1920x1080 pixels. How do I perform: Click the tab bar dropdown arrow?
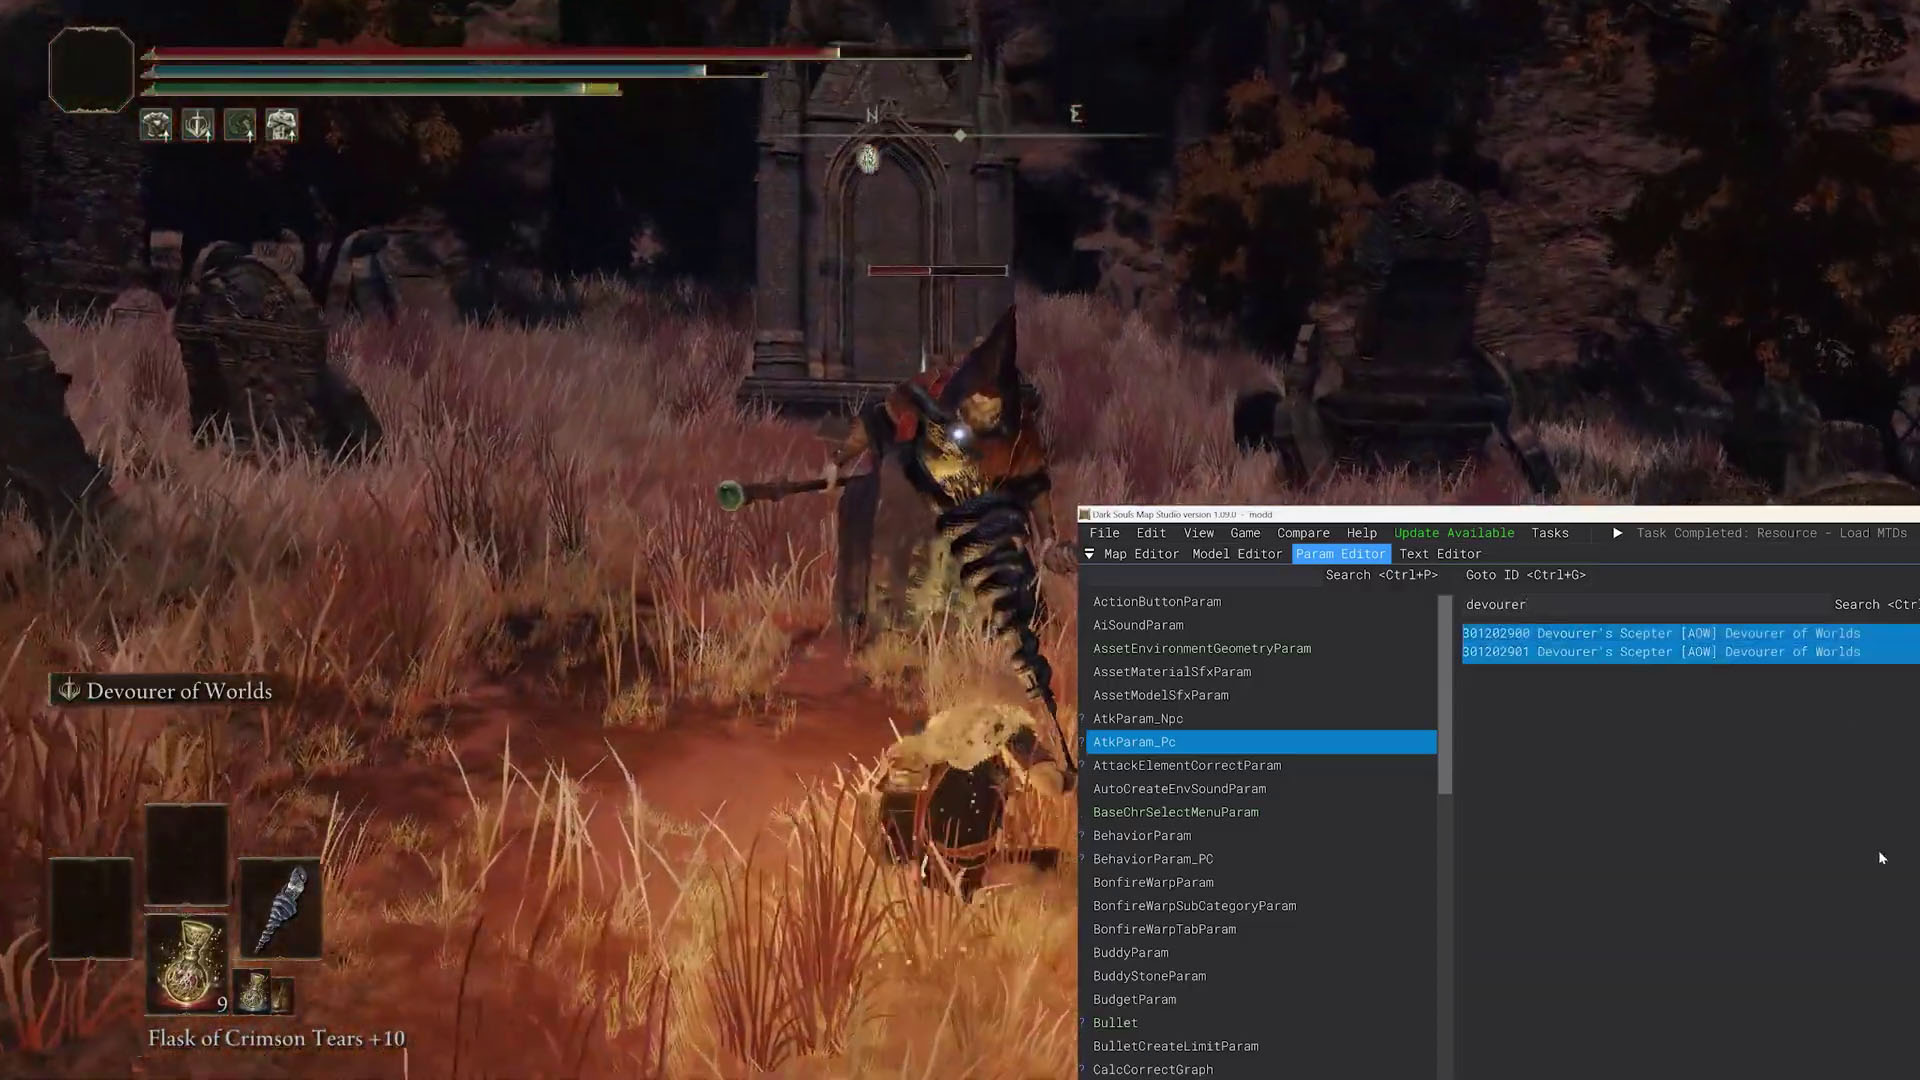point(1089,554)
